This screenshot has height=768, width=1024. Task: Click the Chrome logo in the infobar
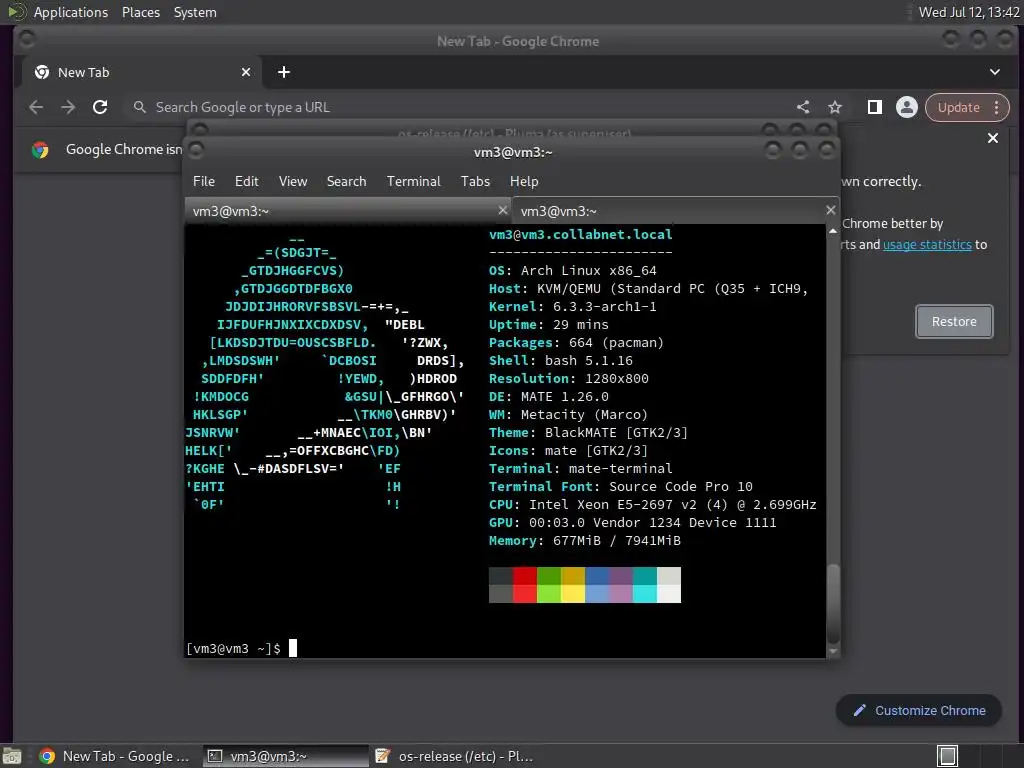point(40,150)
